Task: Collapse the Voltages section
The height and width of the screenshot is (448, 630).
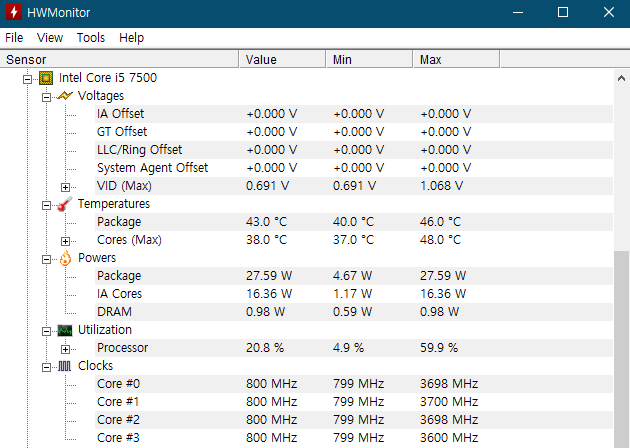Action: pyautogui.click(x=47, y=97)
